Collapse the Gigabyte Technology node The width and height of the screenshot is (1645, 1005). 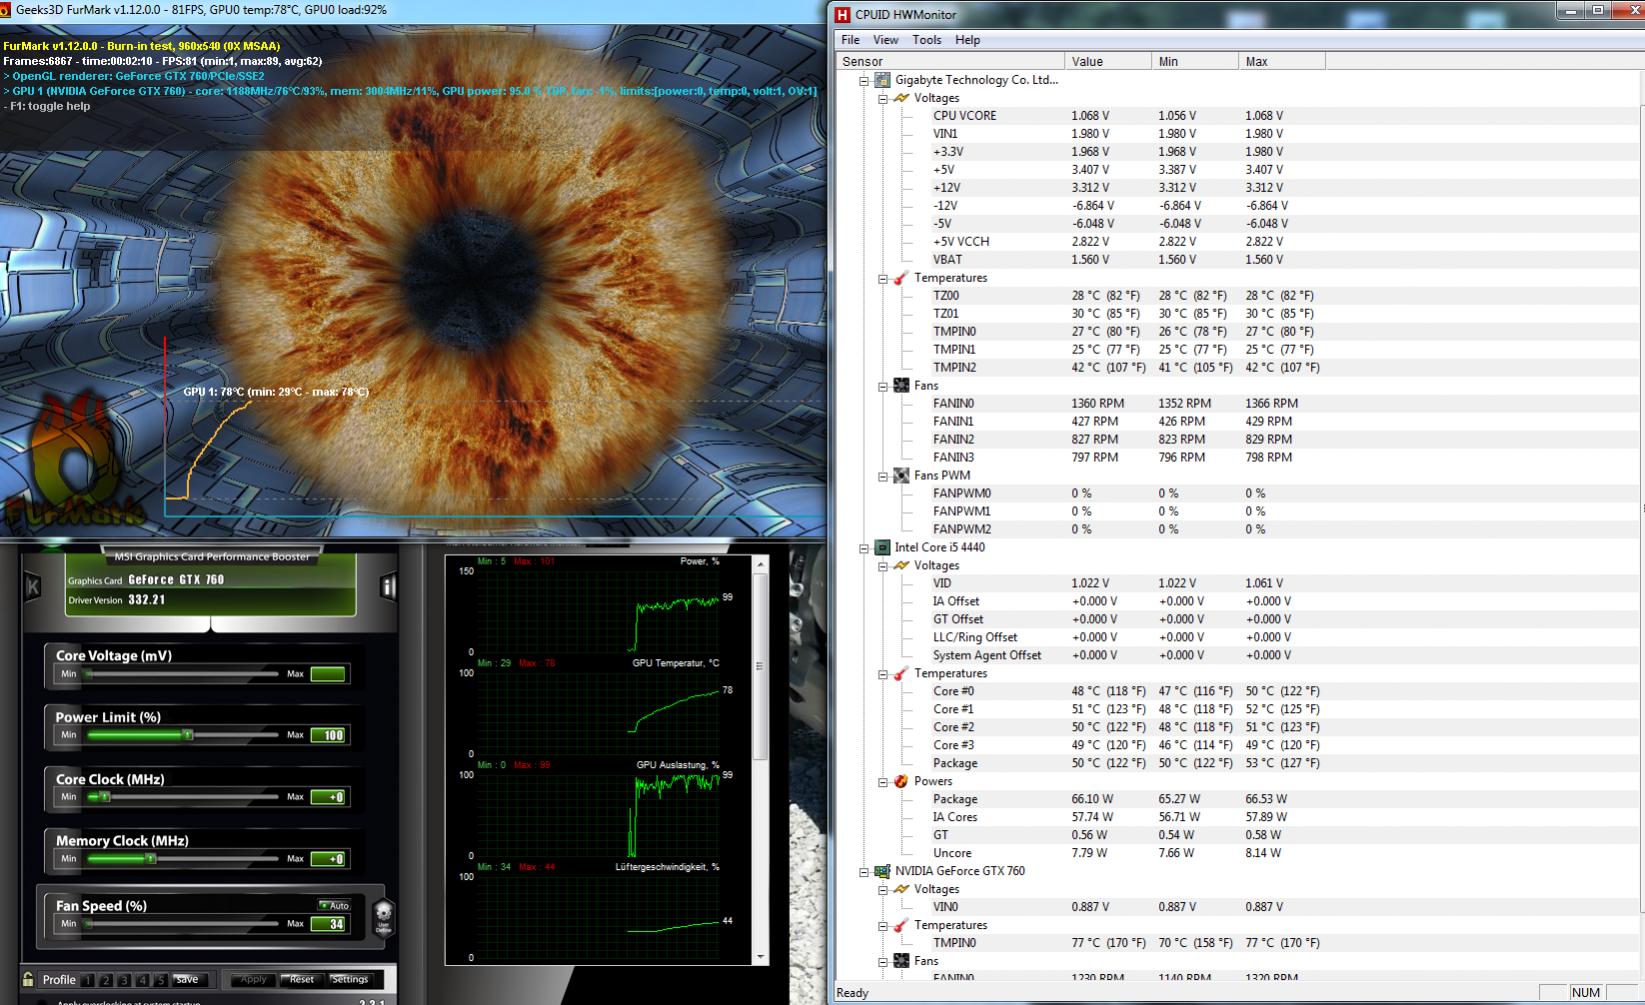tap(864, 81)
